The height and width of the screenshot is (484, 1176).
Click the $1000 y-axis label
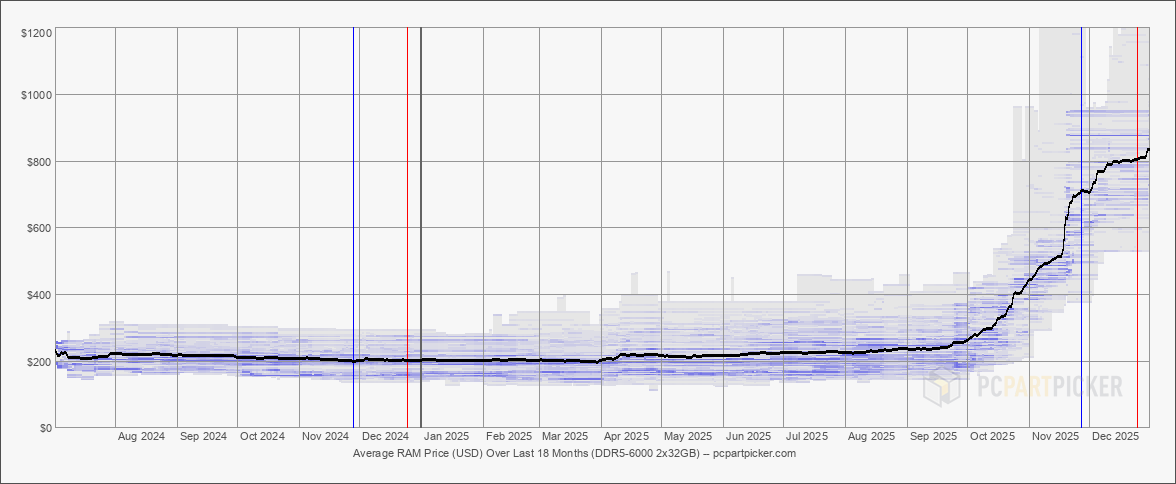click(x=36, y=95)
